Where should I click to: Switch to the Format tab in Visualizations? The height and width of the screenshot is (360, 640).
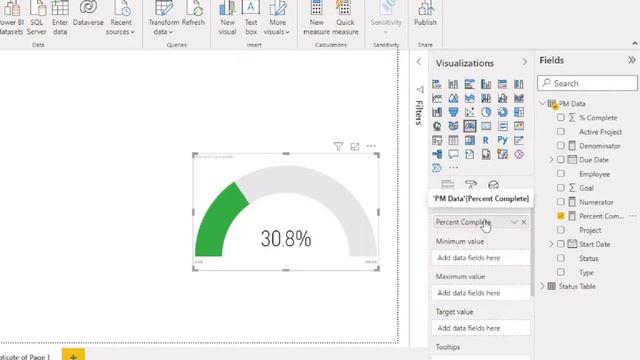click(471, 185)
